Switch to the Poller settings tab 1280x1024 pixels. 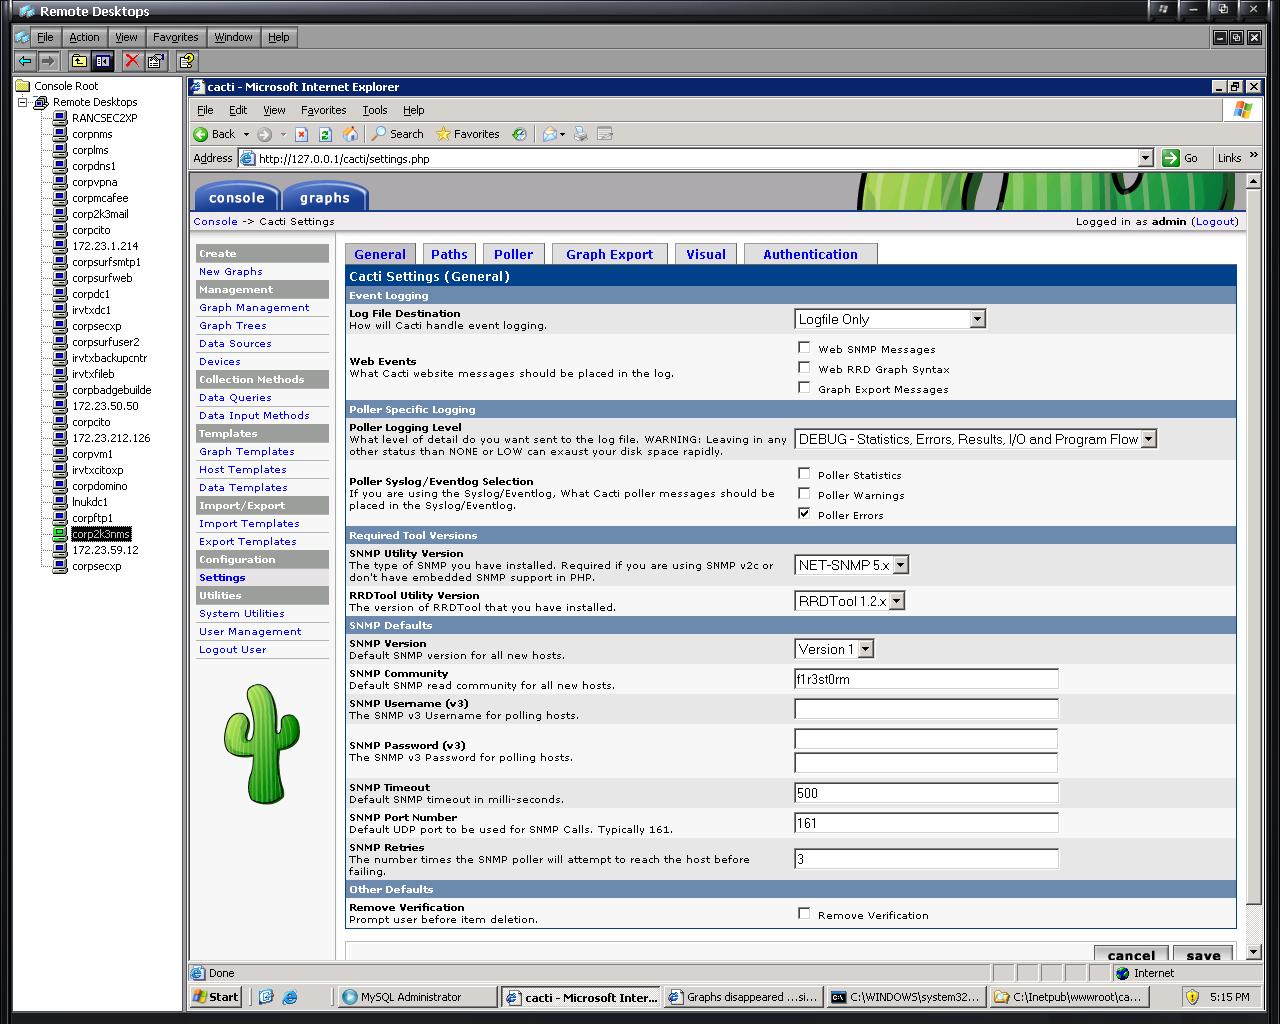[x=513, y=254]
